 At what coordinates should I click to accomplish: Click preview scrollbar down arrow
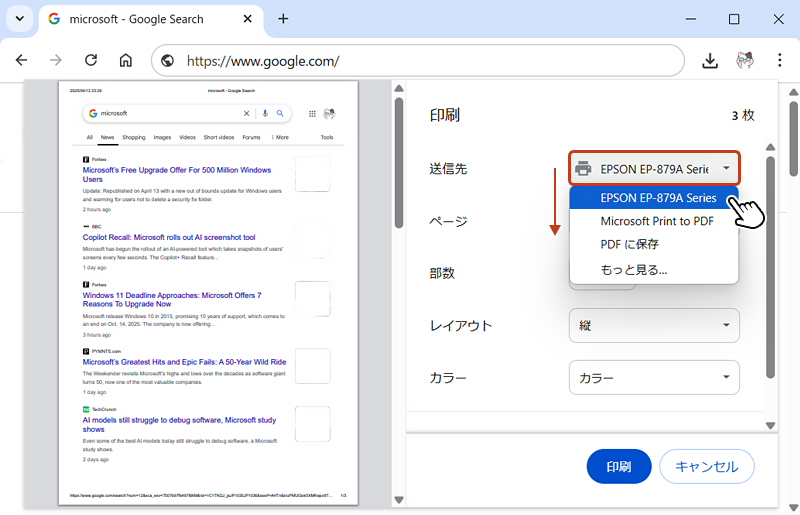click(399, 500)
